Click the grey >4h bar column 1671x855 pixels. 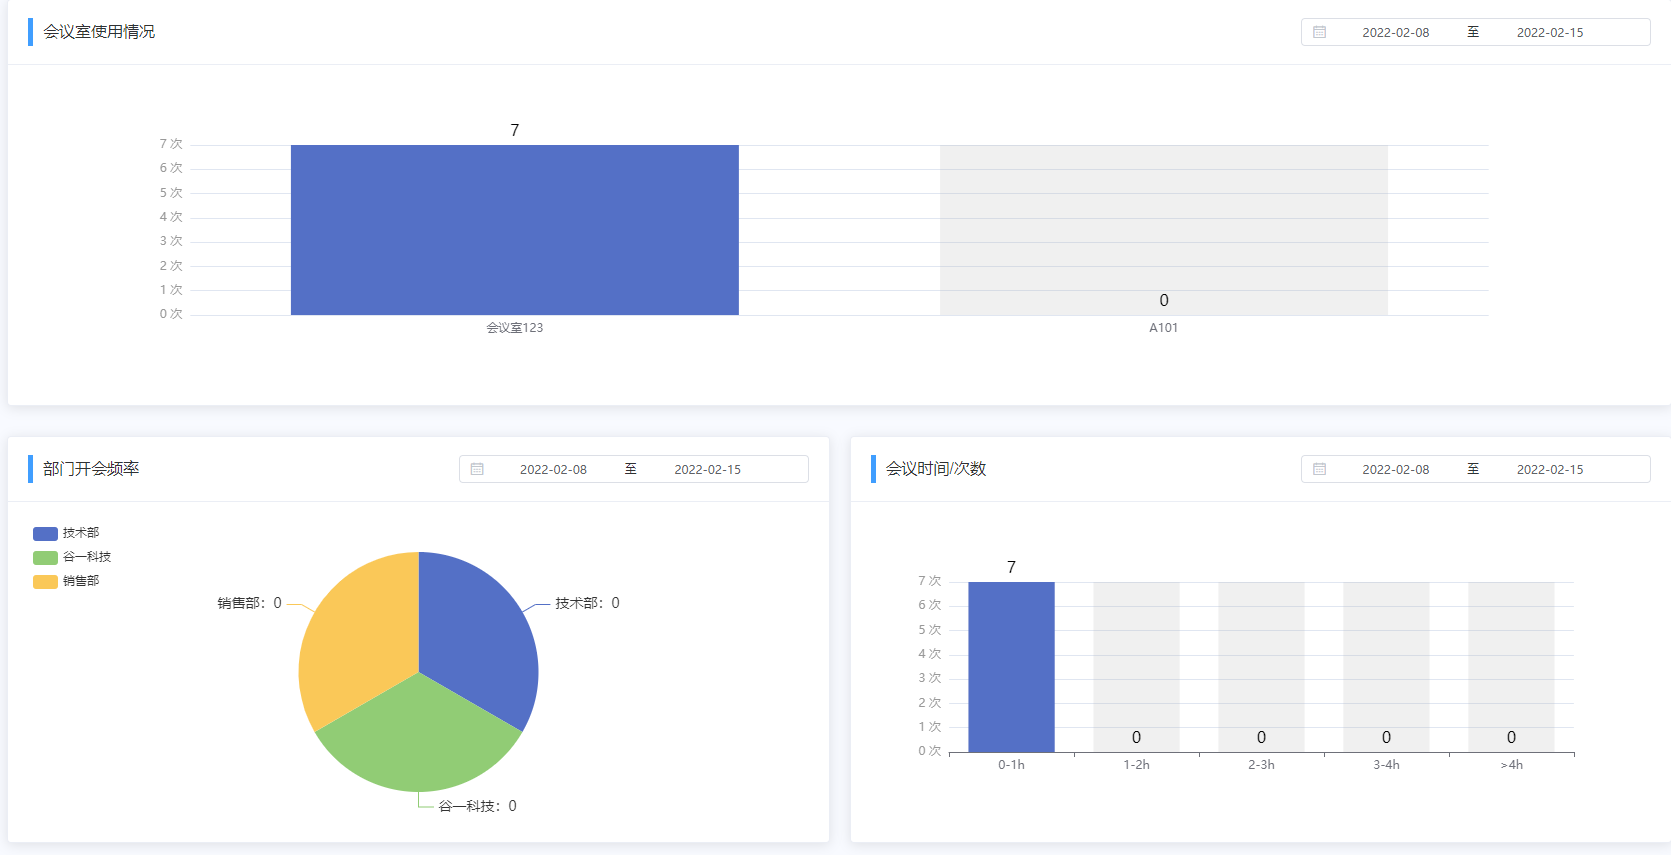pos(1511,667)
